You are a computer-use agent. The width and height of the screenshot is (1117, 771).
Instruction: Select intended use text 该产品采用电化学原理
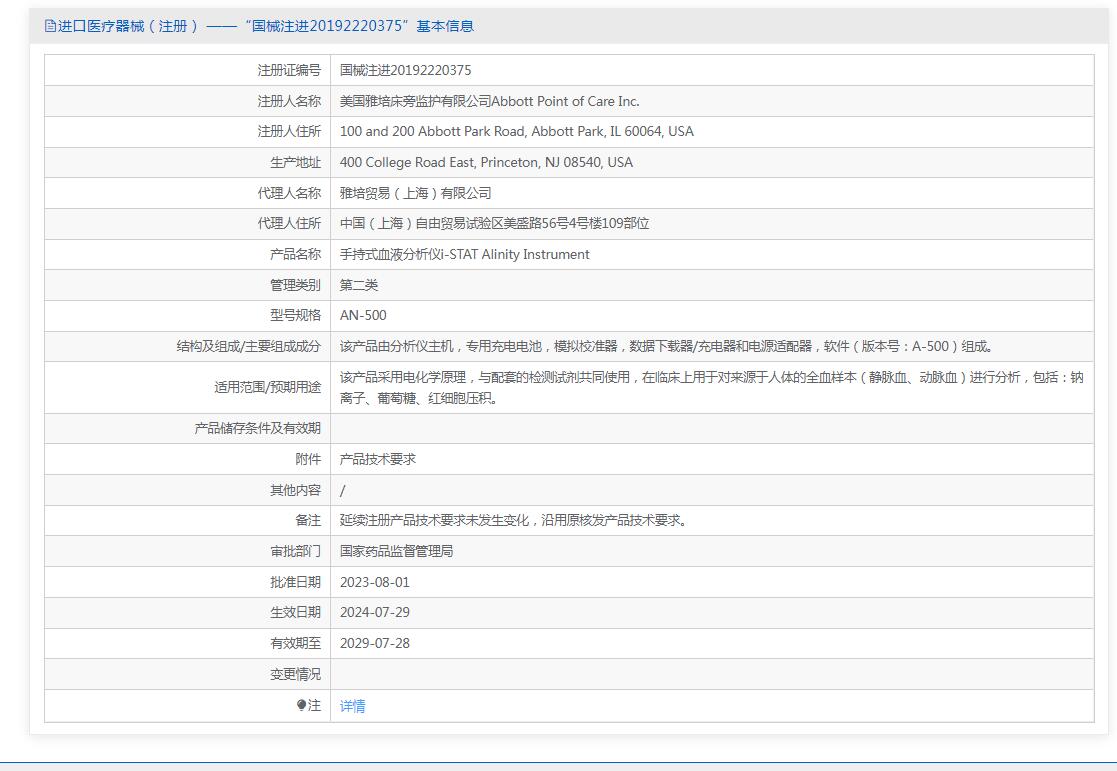click(403, 377)
